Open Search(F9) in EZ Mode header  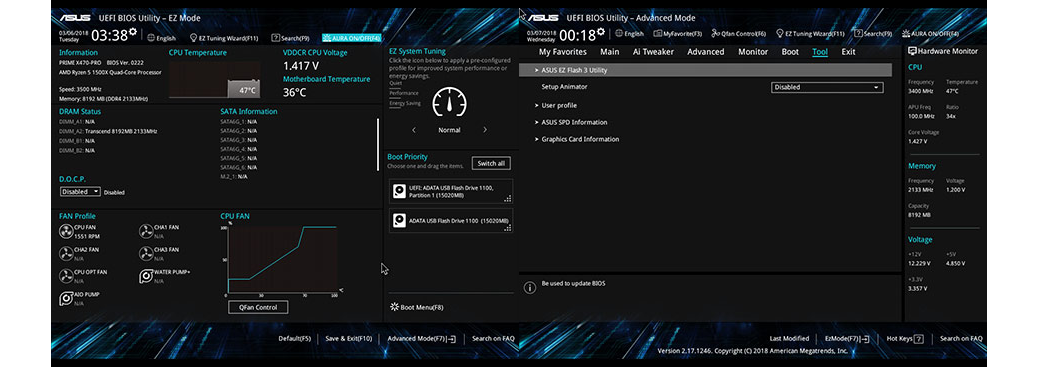pyautogui.click(x=291, y=38)
